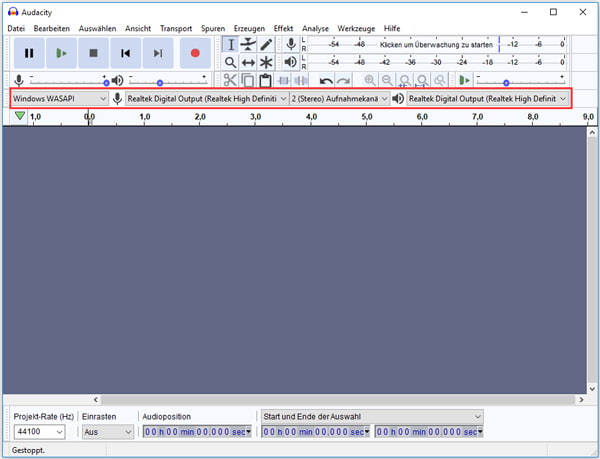600x459 pixels.
Task: Click the vertical scrollbar up arrow
Action: click(x=592, y=133)
